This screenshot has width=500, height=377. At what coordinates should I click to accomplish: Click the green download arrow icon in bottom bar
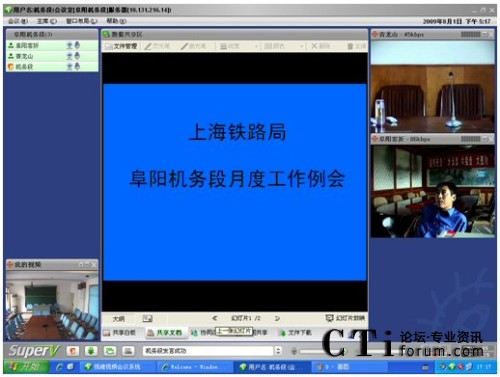[x=91, y=351]
